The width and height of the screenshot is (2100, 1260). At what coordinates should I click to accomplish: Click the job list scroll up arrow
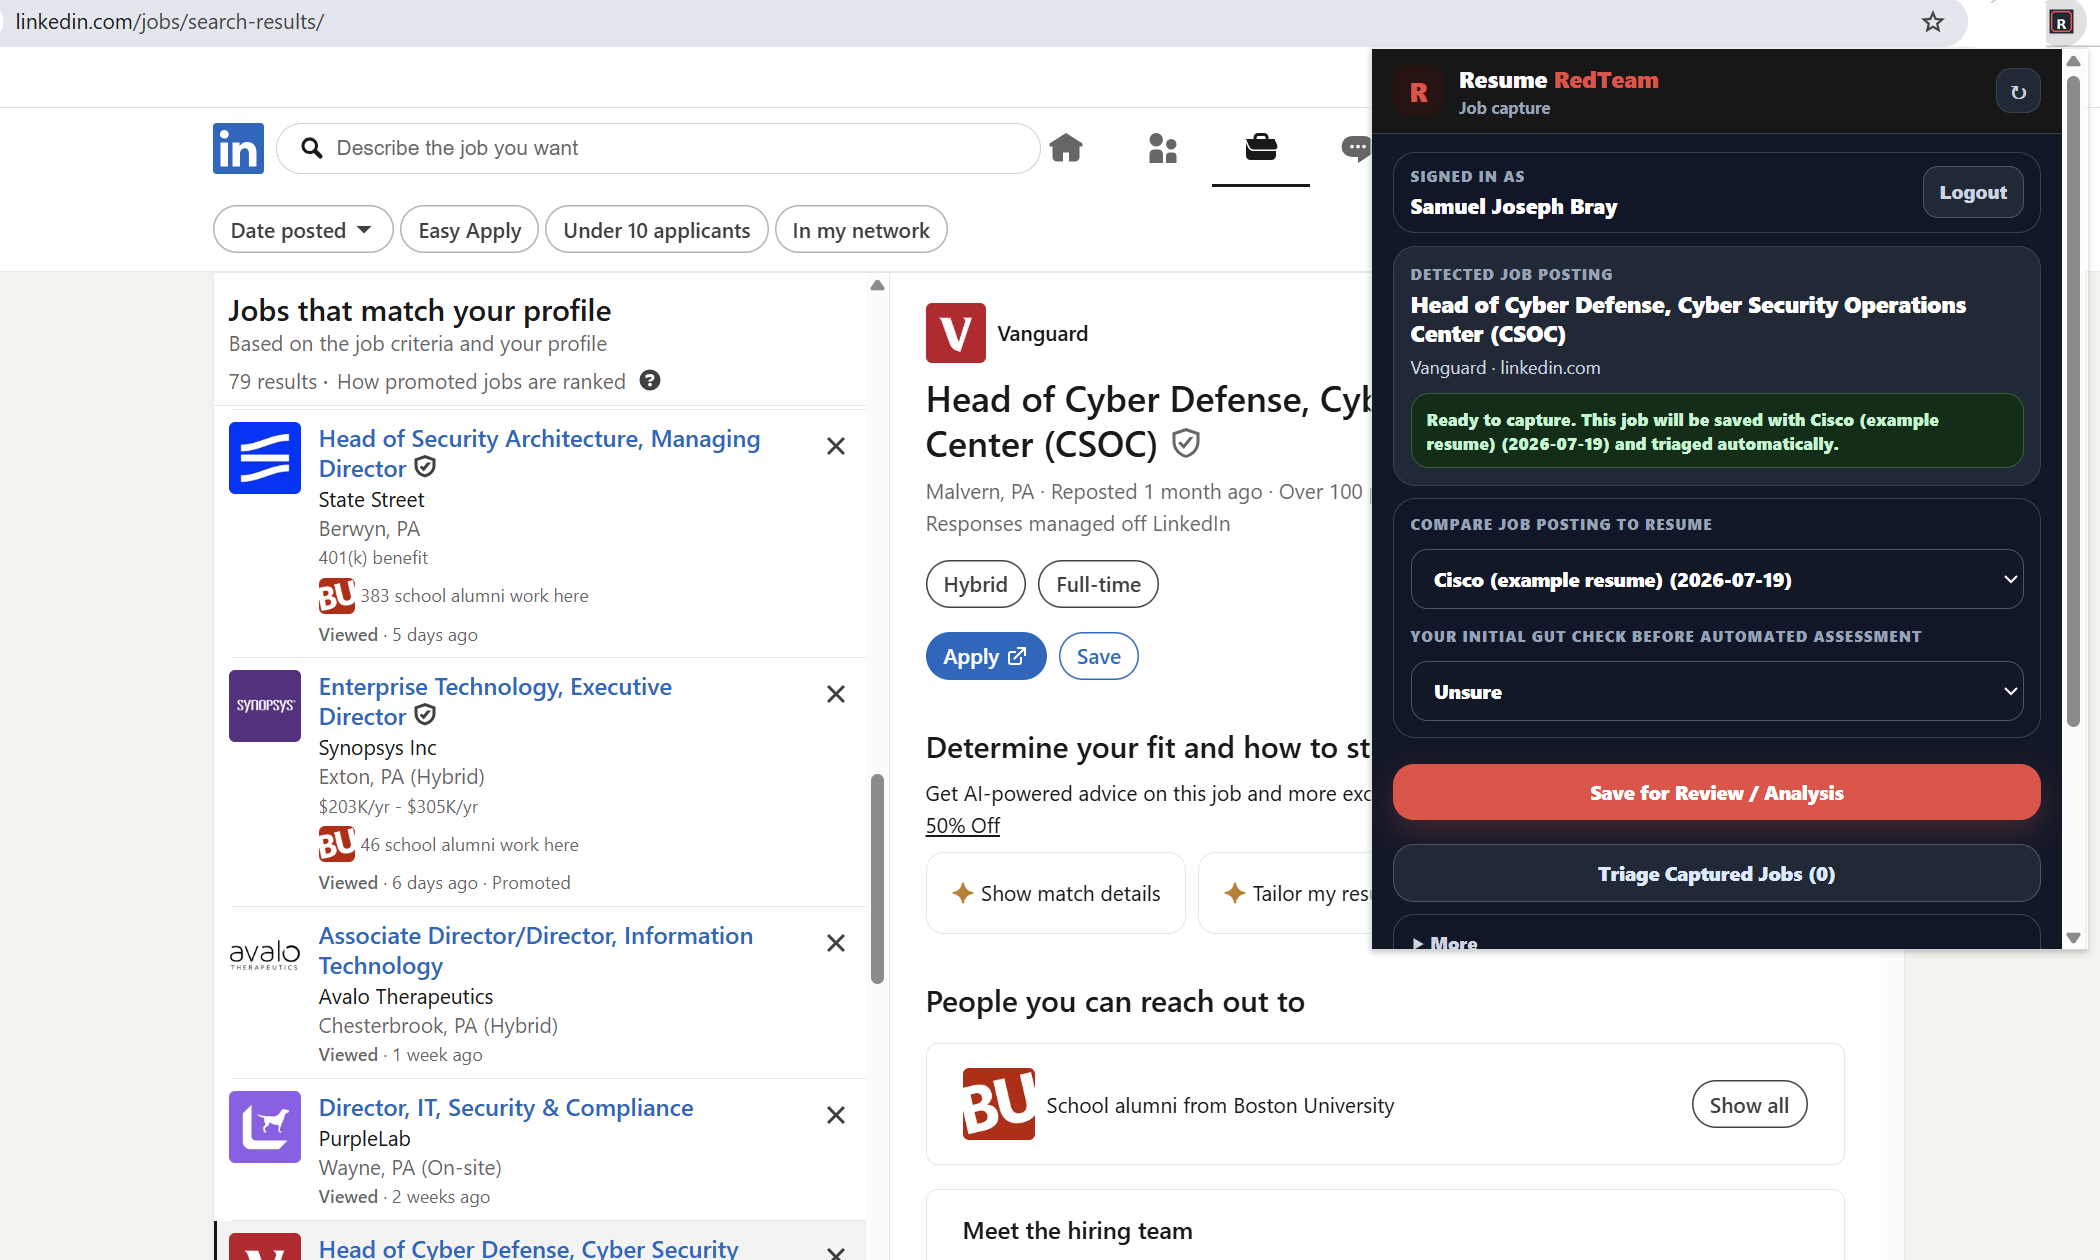[x=877, y=286]
